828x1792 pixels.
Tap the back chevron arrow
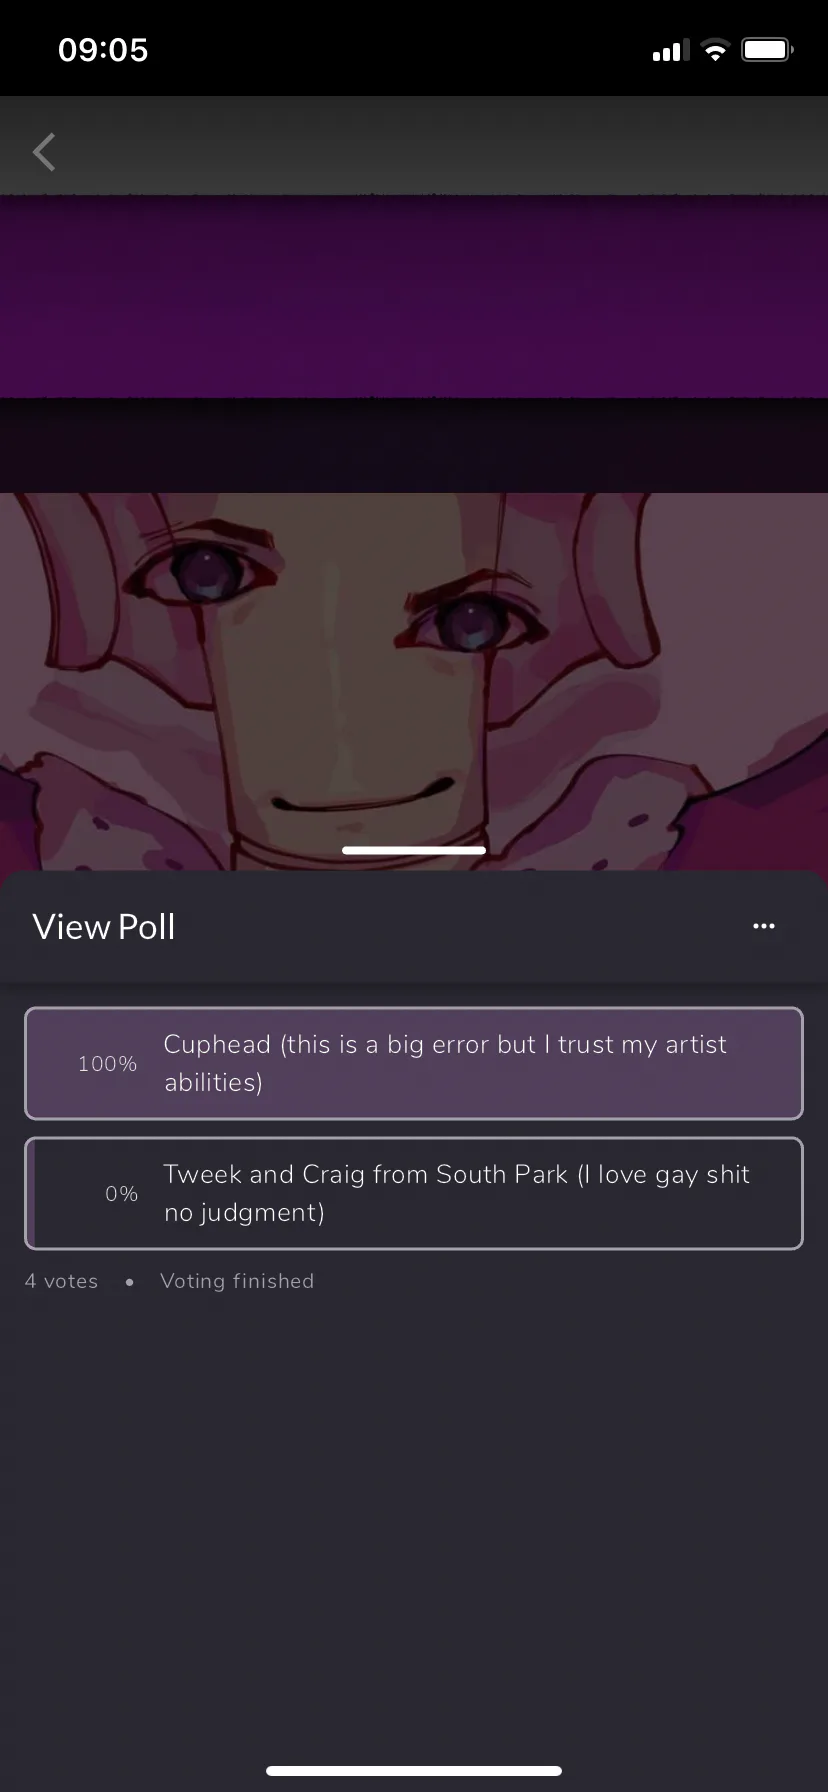44,152
